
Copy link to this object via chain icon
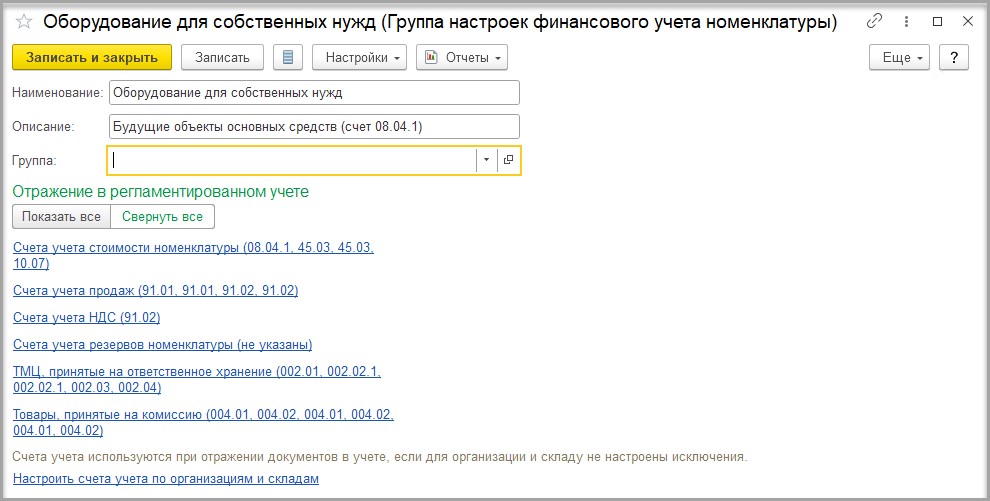pyautogui.click(x=874, y=21)
